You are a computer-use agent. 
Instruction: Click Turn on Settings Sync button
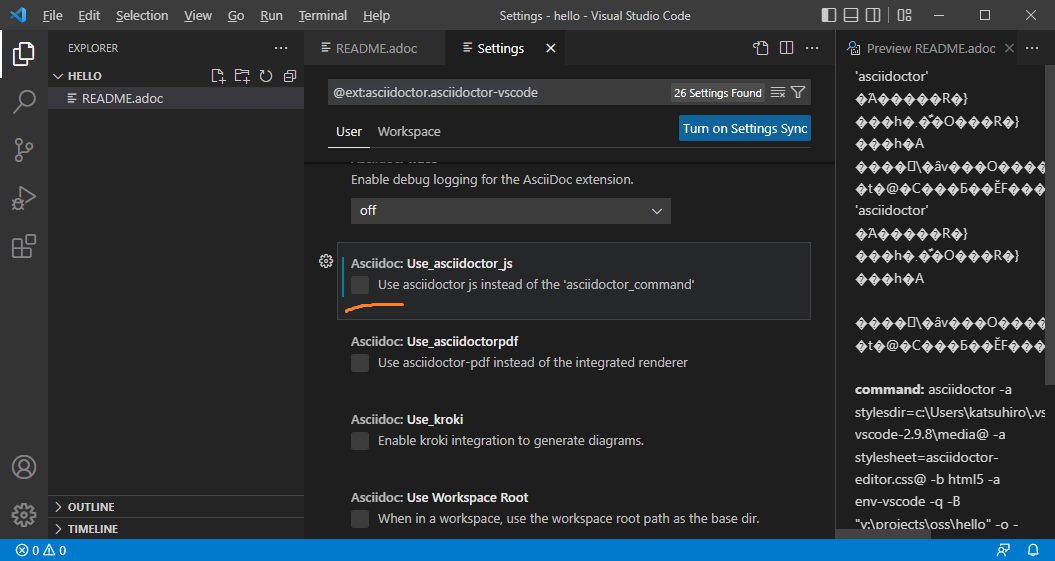point(745,128)
